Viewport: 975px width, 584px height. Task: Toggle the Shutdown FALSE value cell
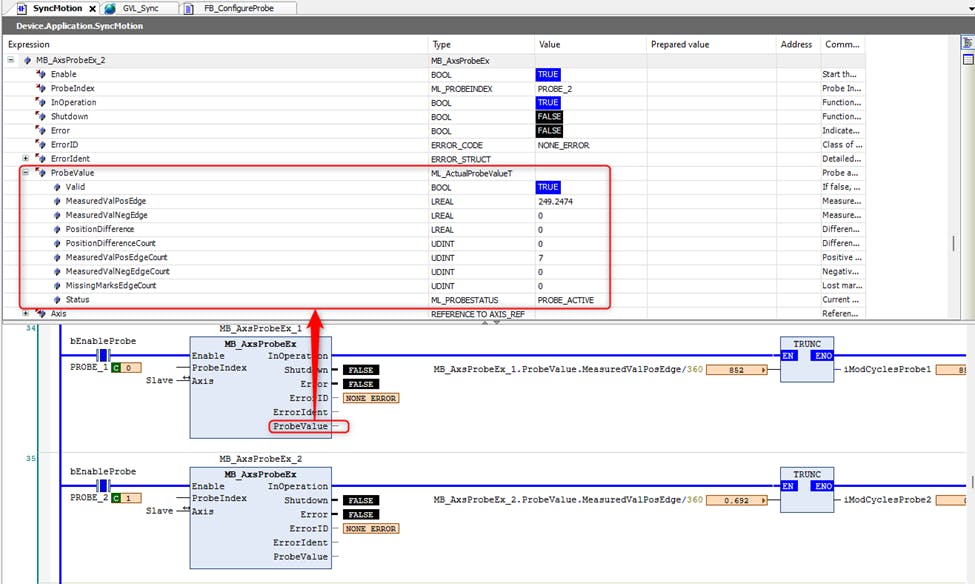click(x=549, y=117)
